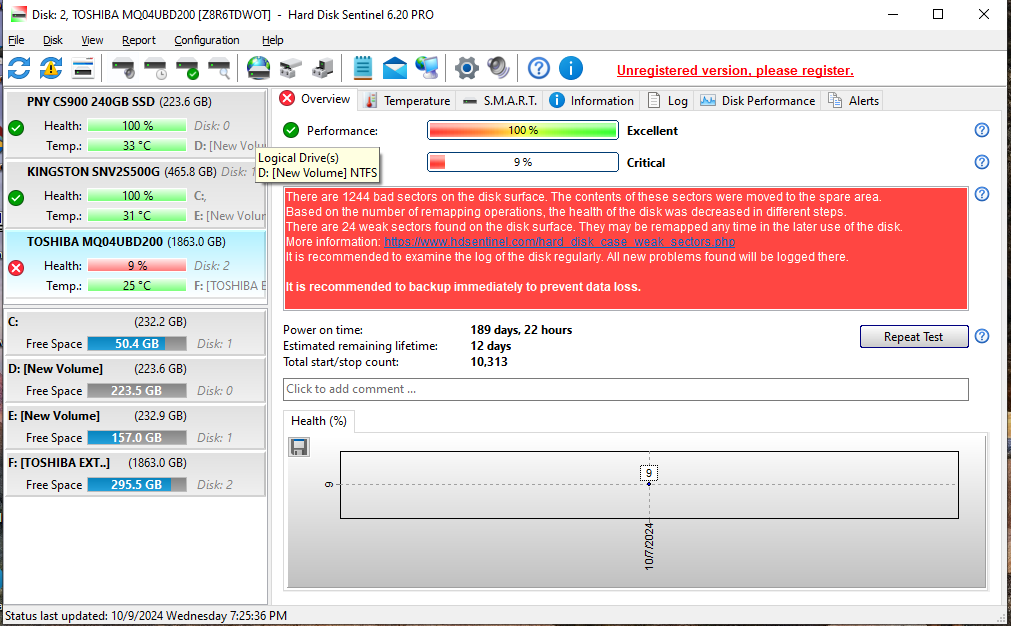Viewport: 1011px width, 626px height.
Task: Click the 9 % health bar in Overview
Action: click(523, 162)
